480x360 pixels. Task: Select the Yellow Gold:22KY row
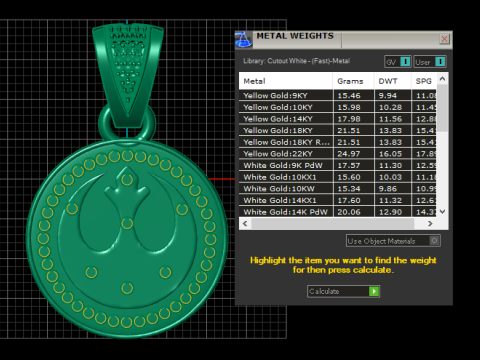(x=337, y=154)
